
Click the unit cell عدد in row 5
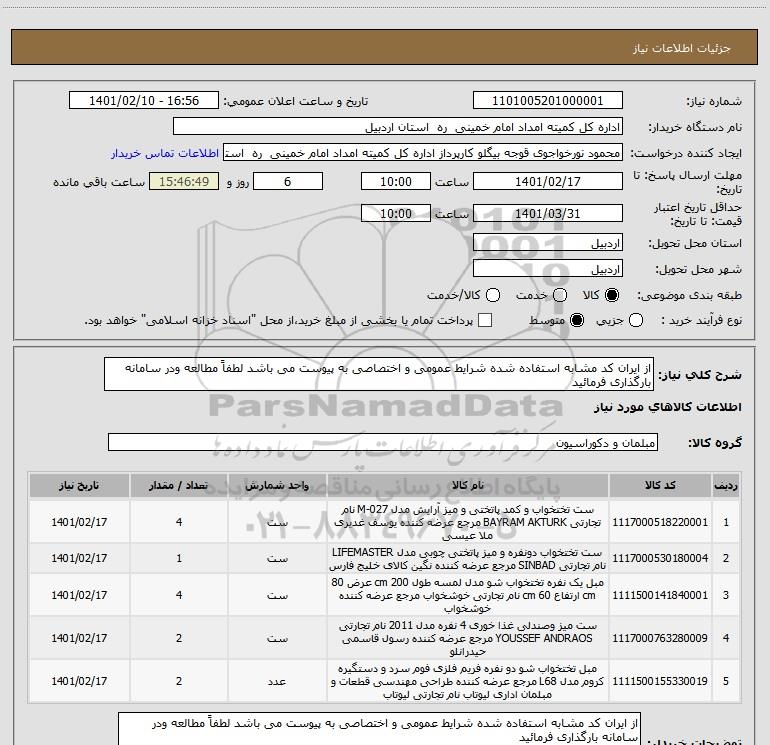coord(277,681)
